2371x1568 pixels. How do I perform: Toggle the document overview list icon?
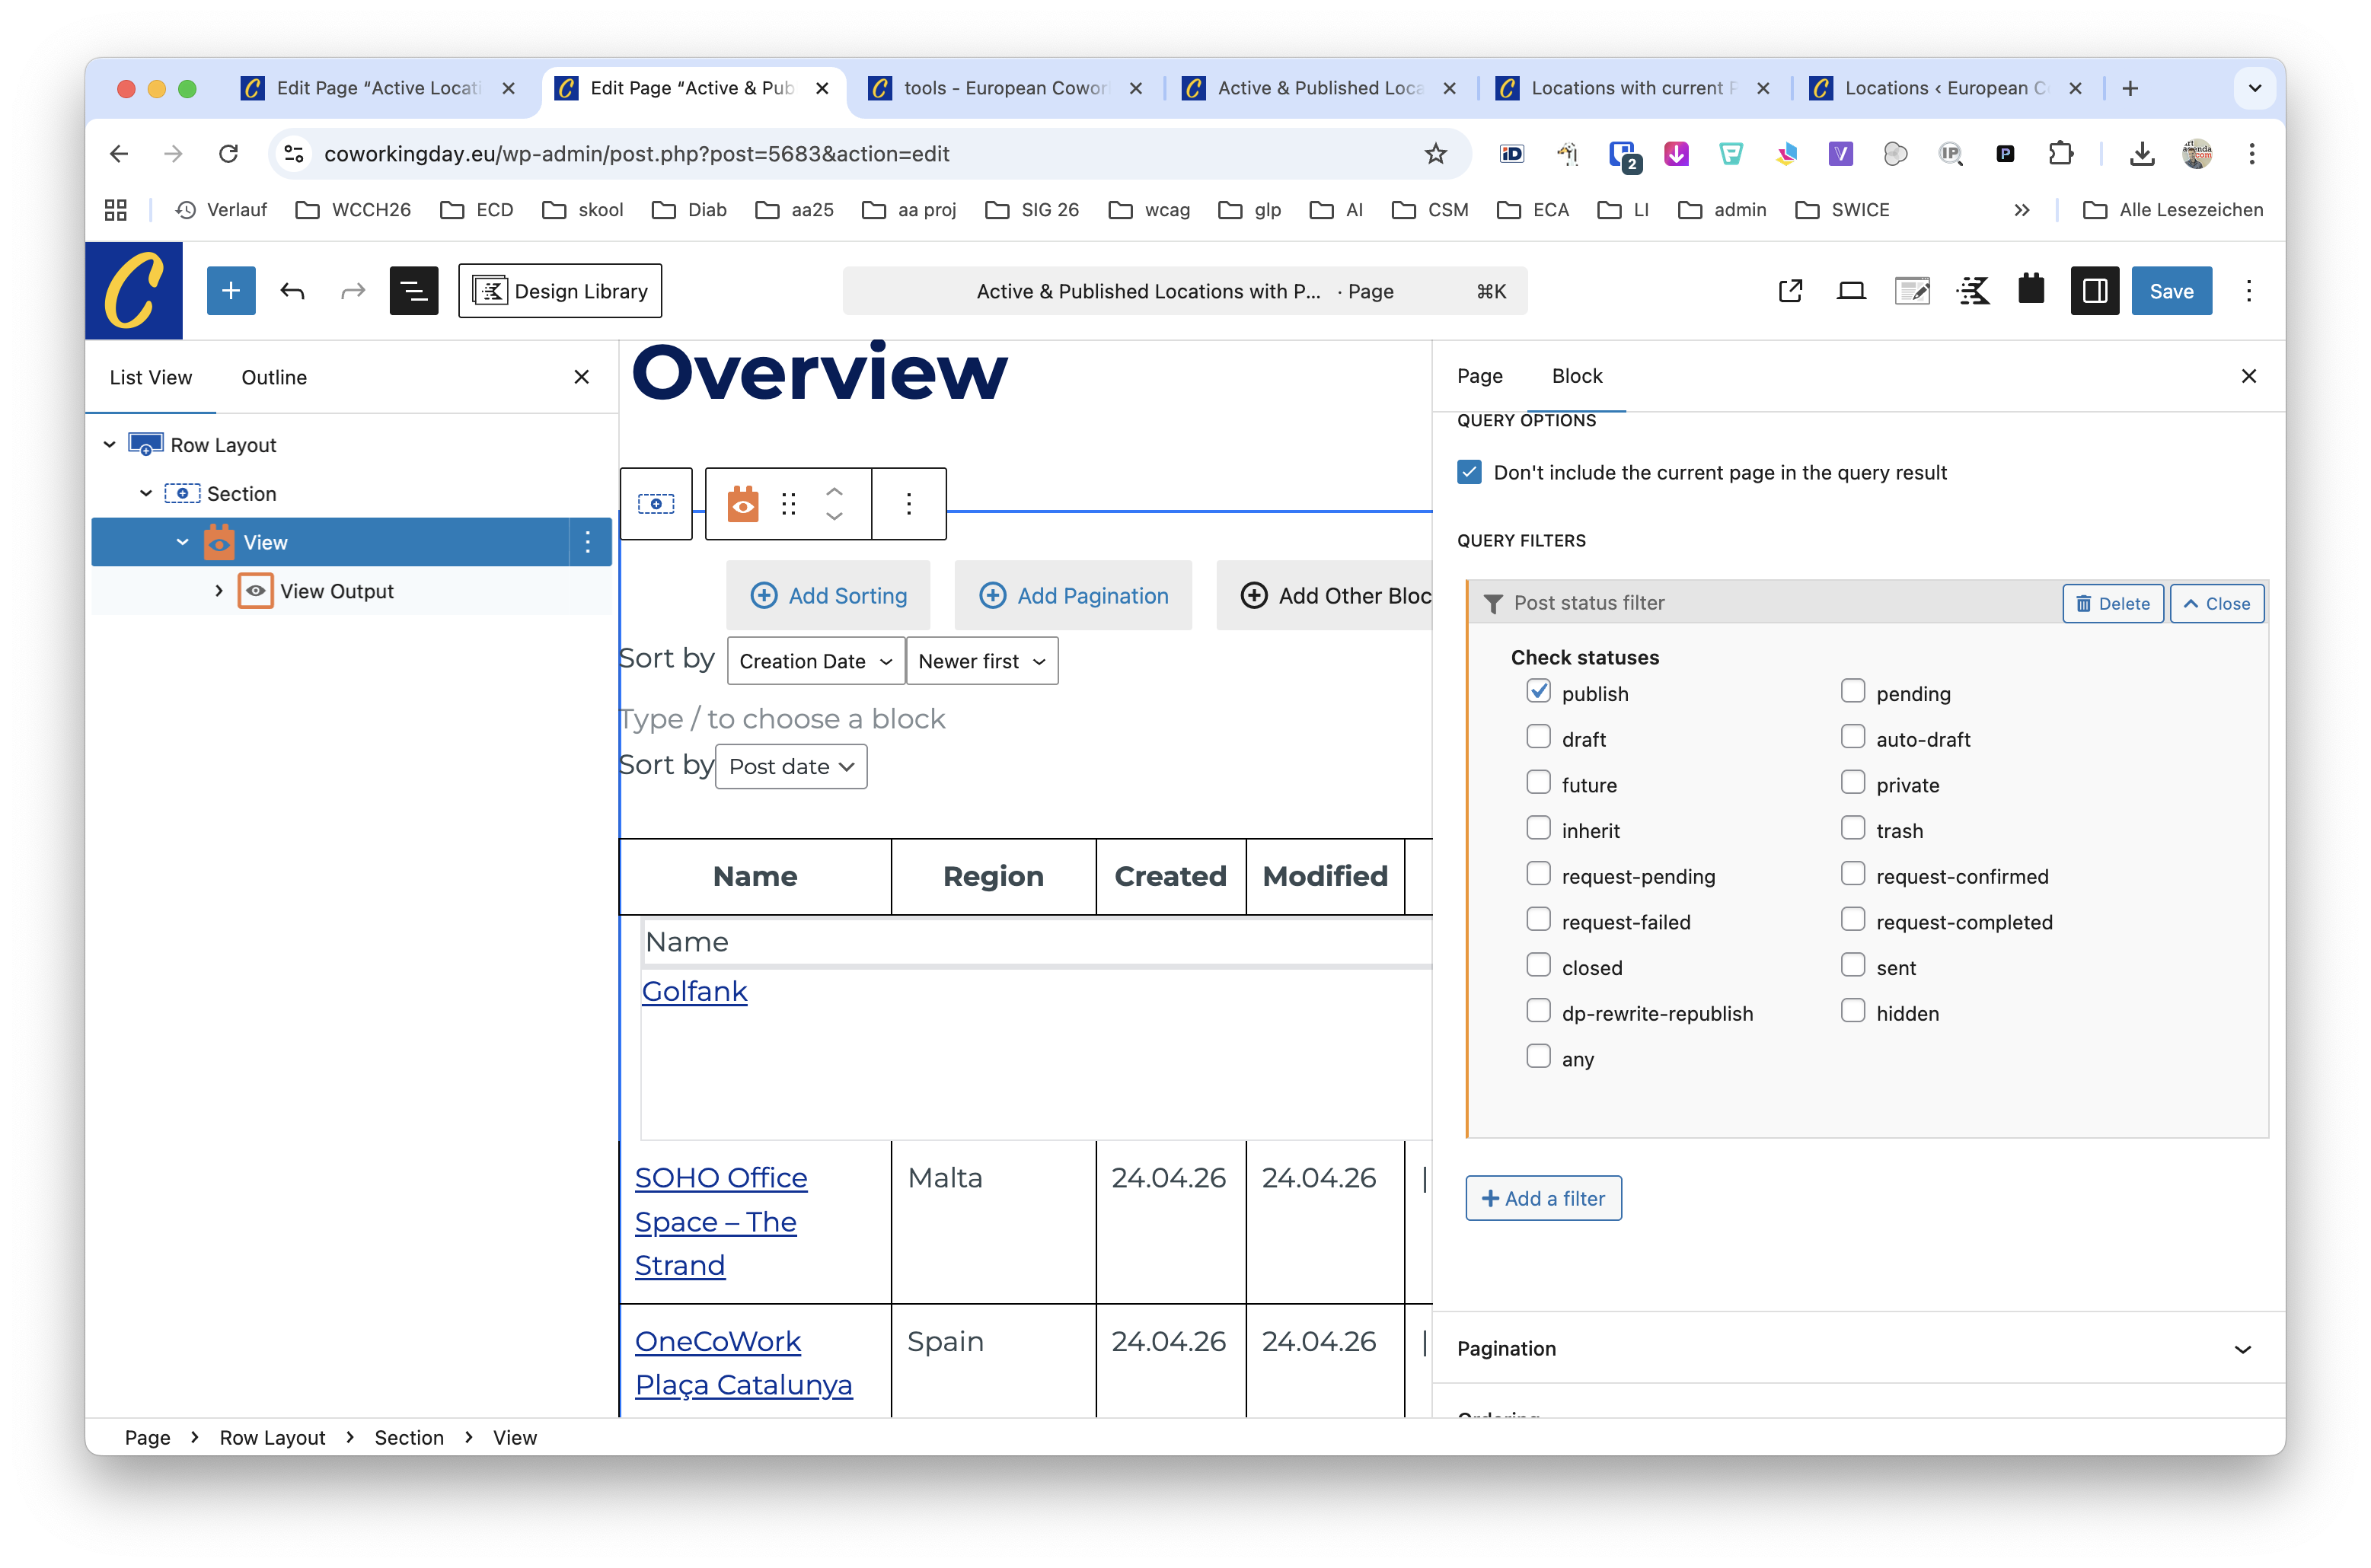point(414,291)
